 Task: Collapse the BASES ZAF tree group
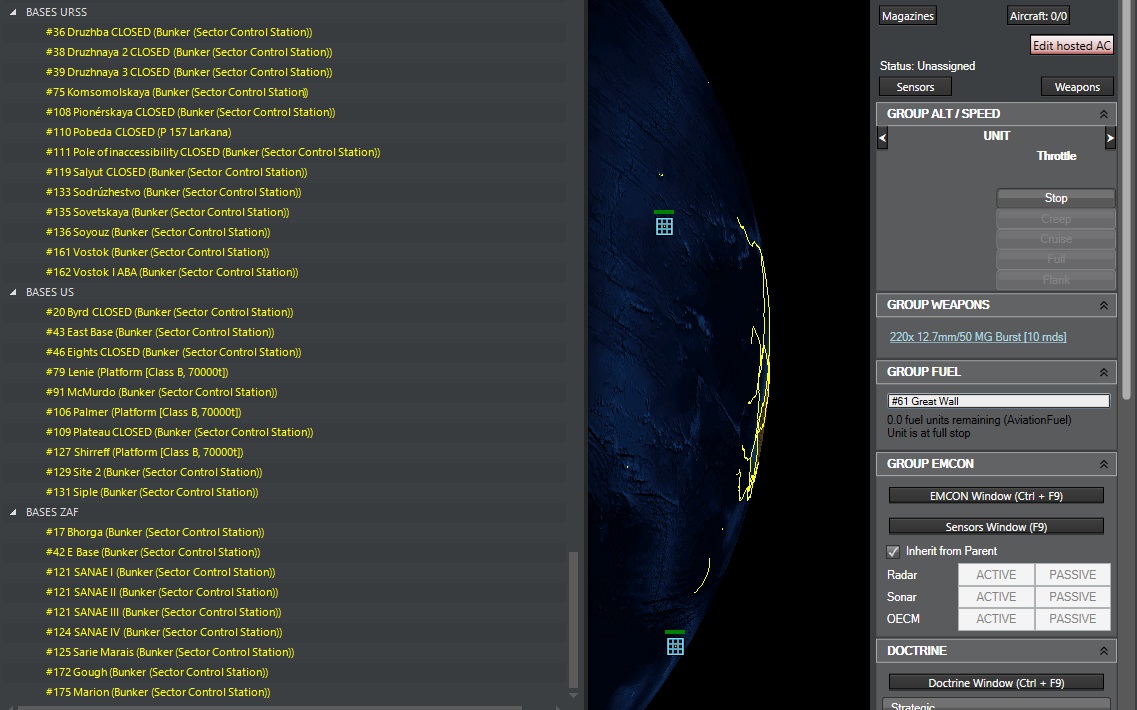tap(14, 512)
